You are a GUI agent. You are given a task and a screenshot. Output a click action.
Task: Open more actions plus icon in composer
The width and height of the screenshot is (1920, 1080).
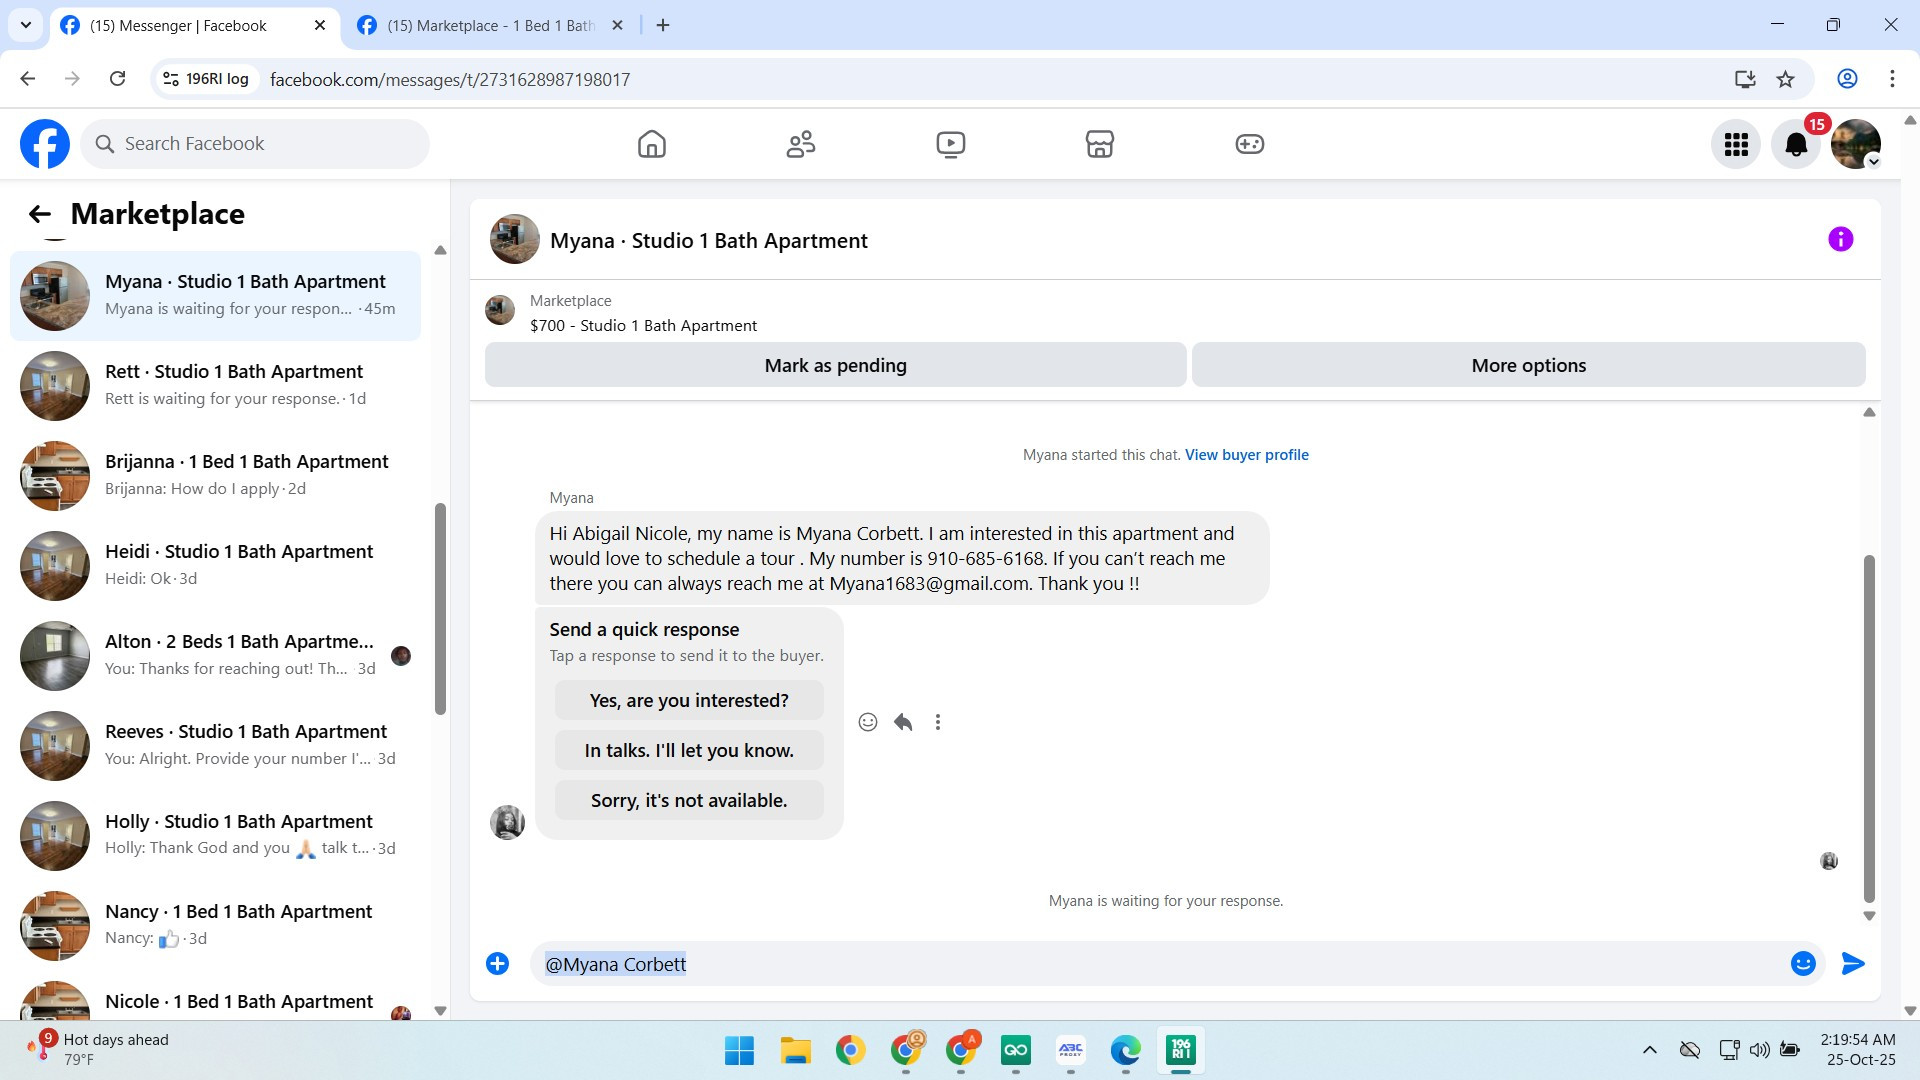[497, 964]
